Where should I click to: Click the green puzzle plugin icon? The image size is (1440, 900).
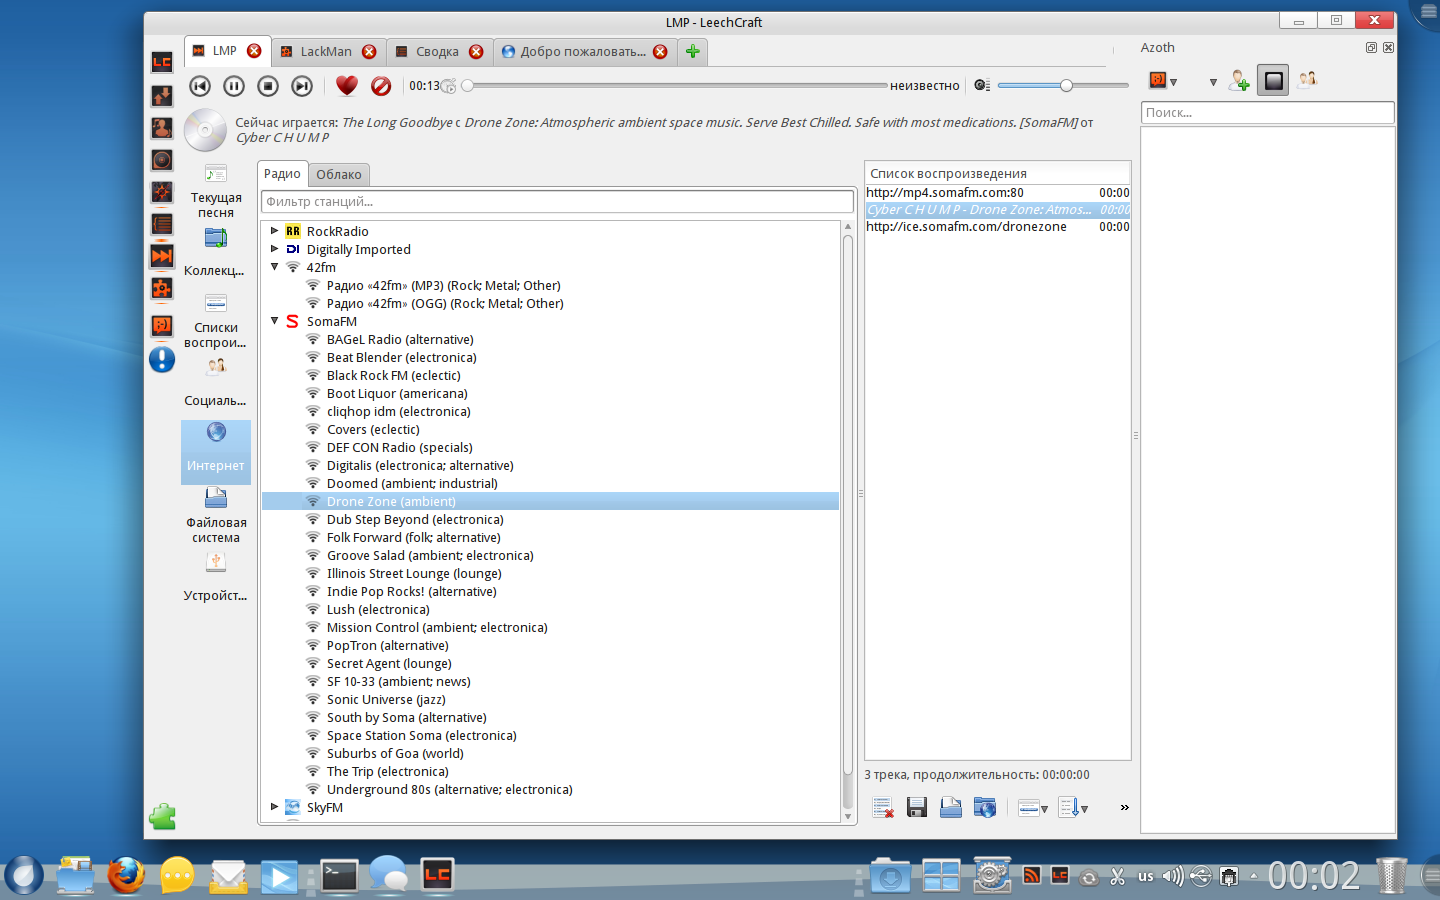tap(162, 817)
